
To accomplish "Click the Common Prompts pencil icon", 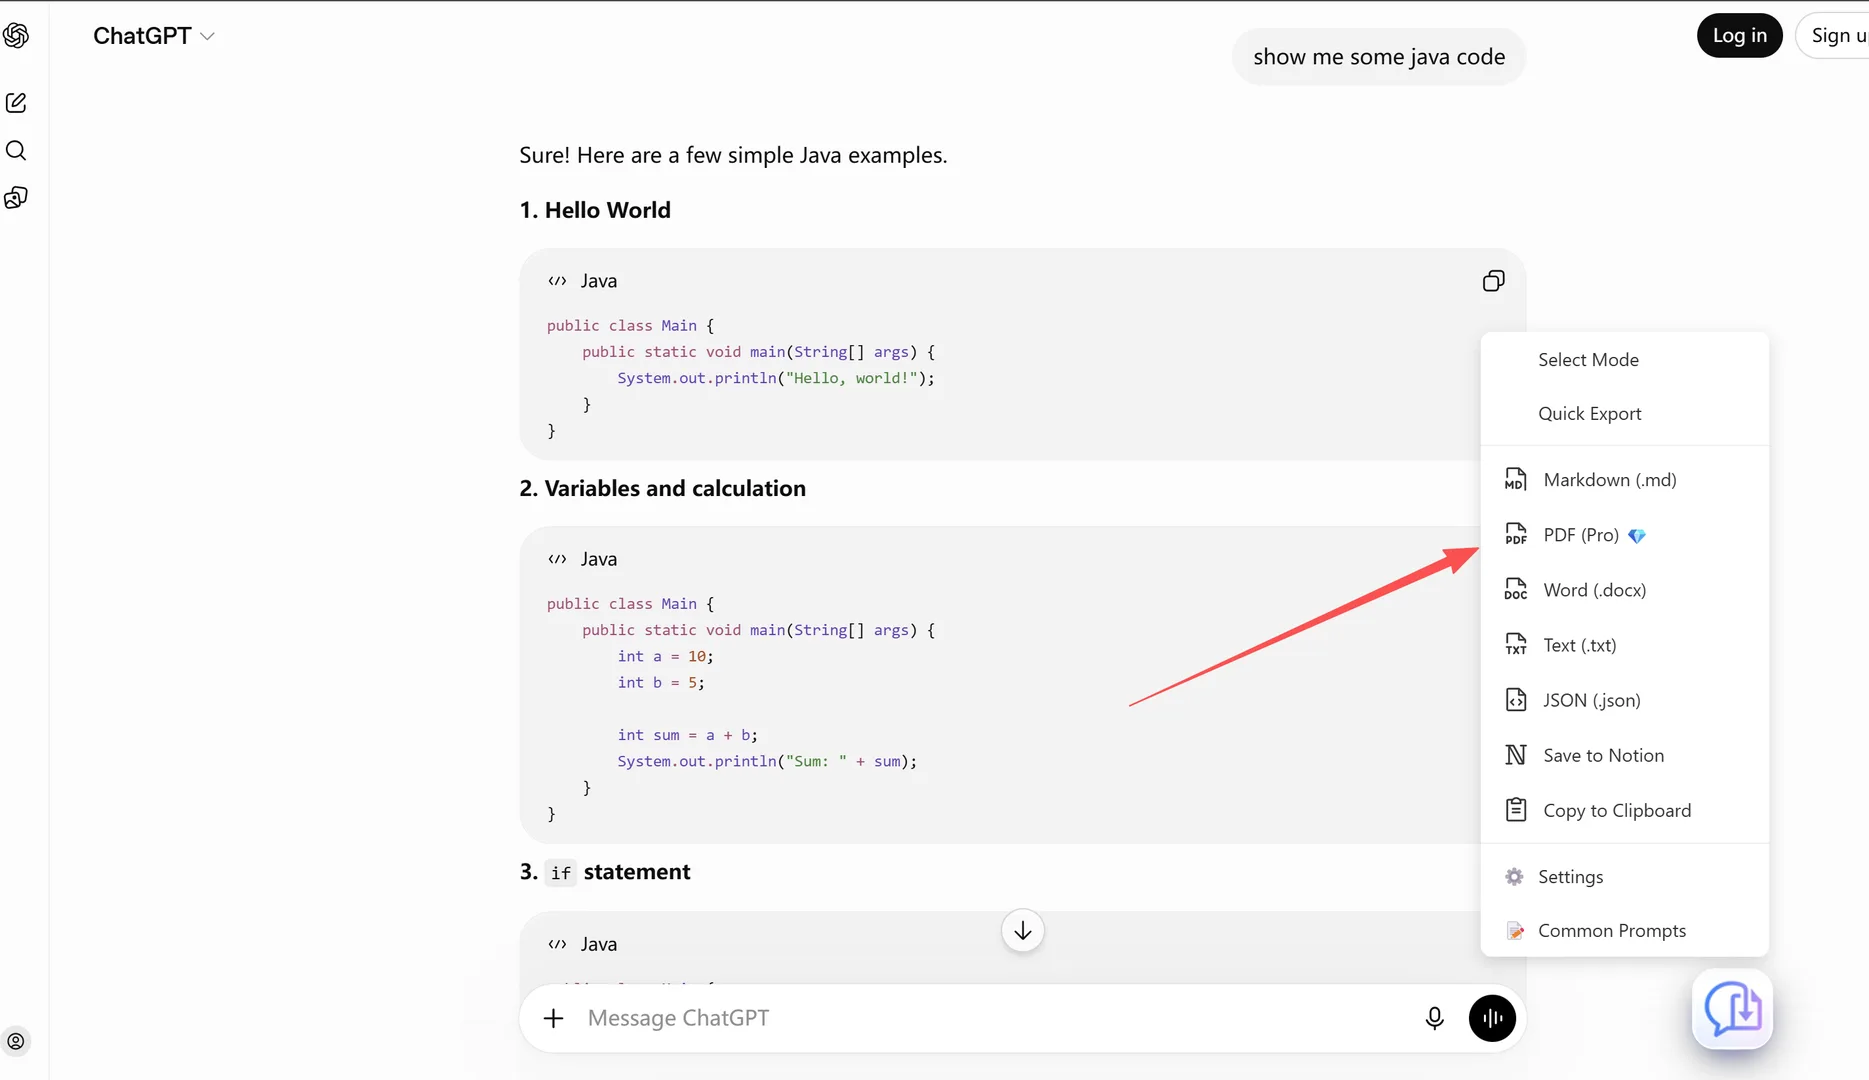I will click(1515, 931).
